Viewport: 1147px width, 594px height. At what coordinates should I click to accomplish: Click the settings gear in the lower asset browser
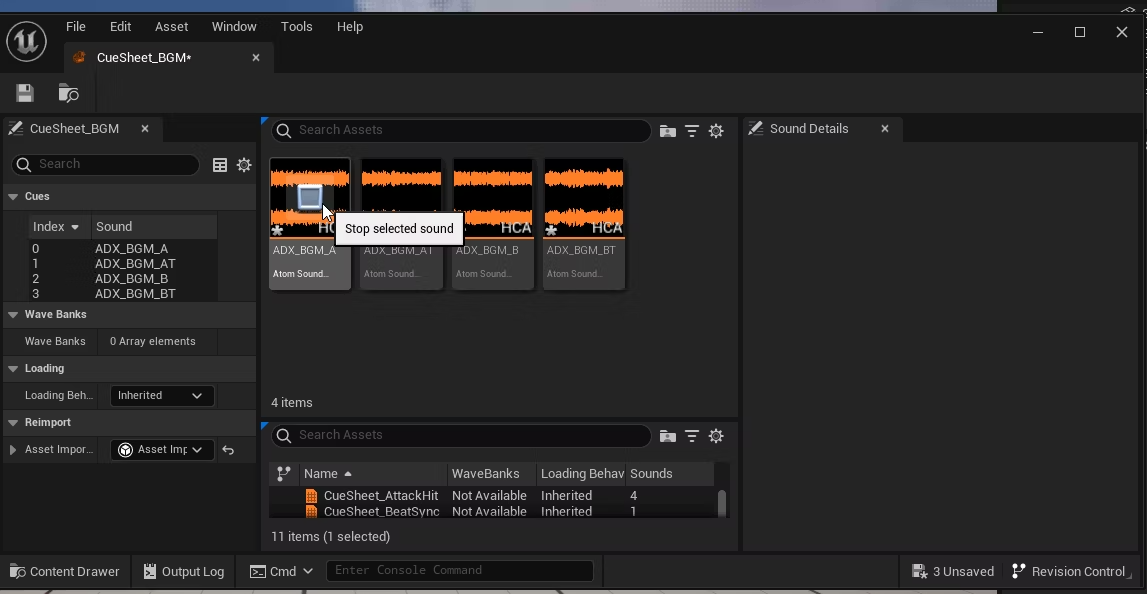[x=716, y=436]
